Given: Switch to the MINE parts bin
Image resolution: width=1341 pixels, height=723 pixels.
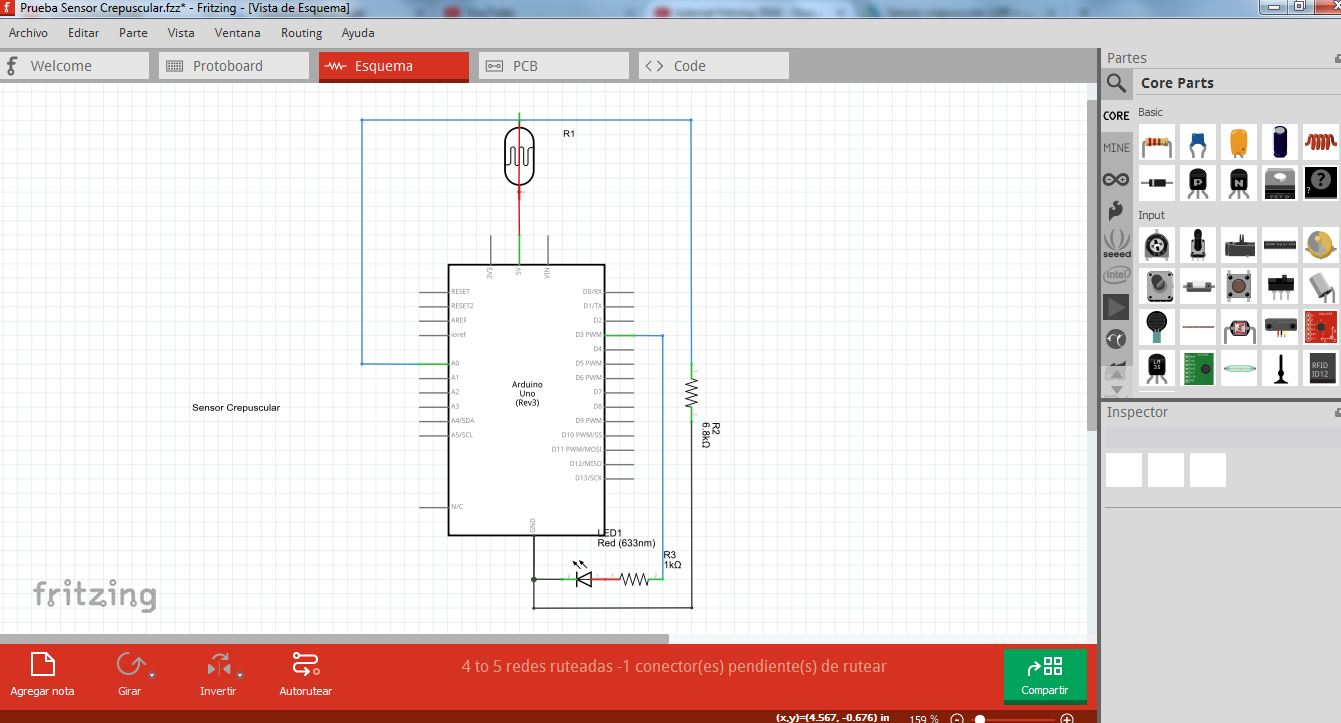Looking at the screenshot, I should tap(1116, 147).
